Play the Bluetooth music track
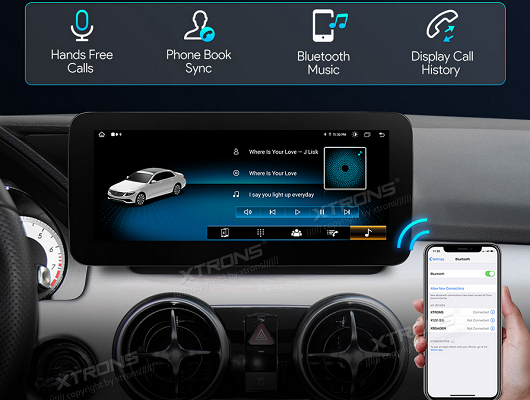Screen dimensions: 530x400 coord(297,212)
